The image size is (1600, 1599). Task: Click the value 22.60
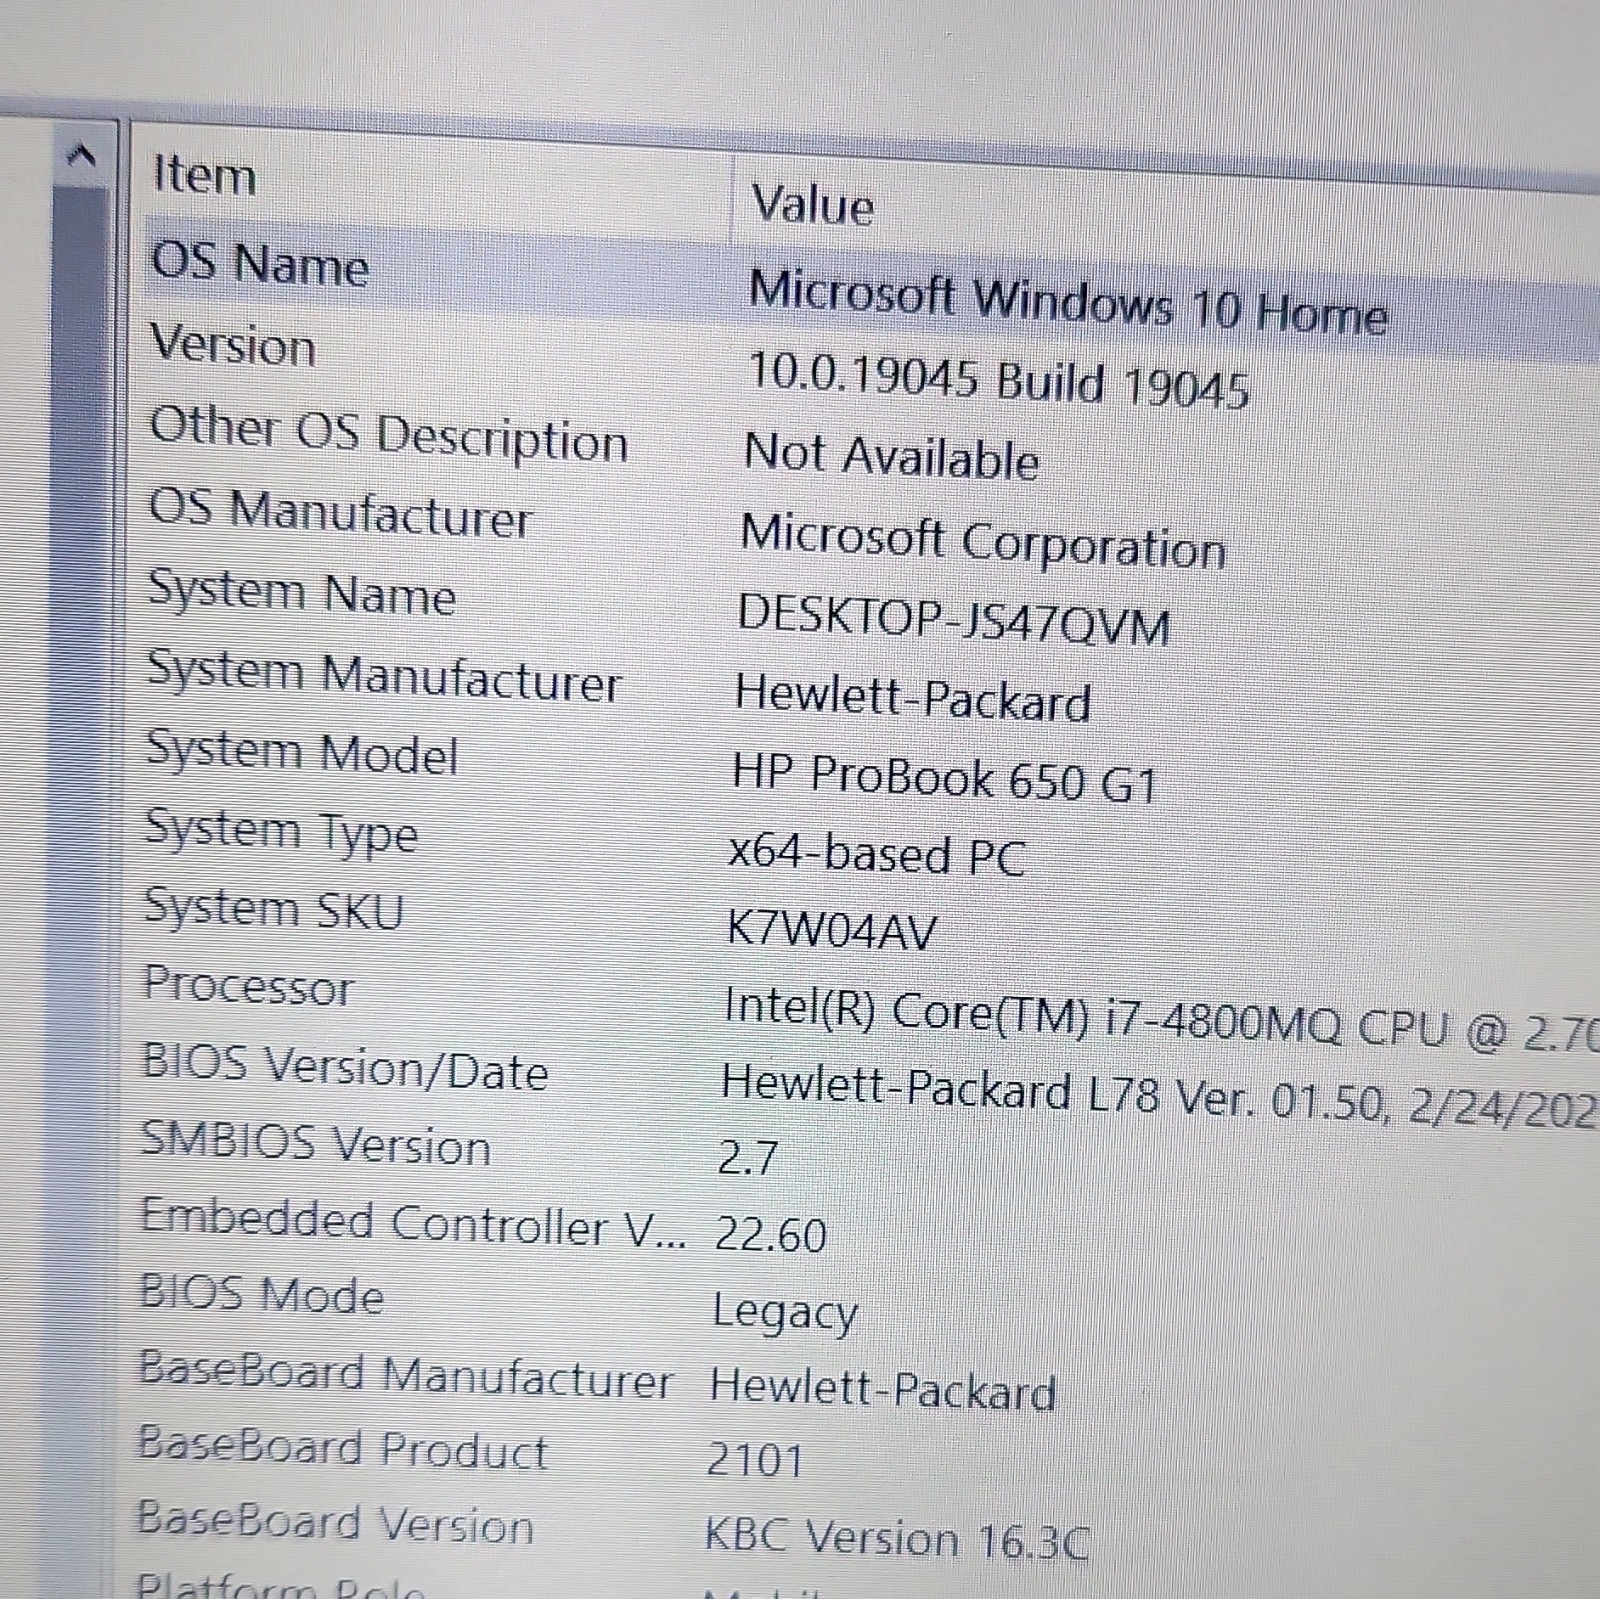click(770, 1236)
